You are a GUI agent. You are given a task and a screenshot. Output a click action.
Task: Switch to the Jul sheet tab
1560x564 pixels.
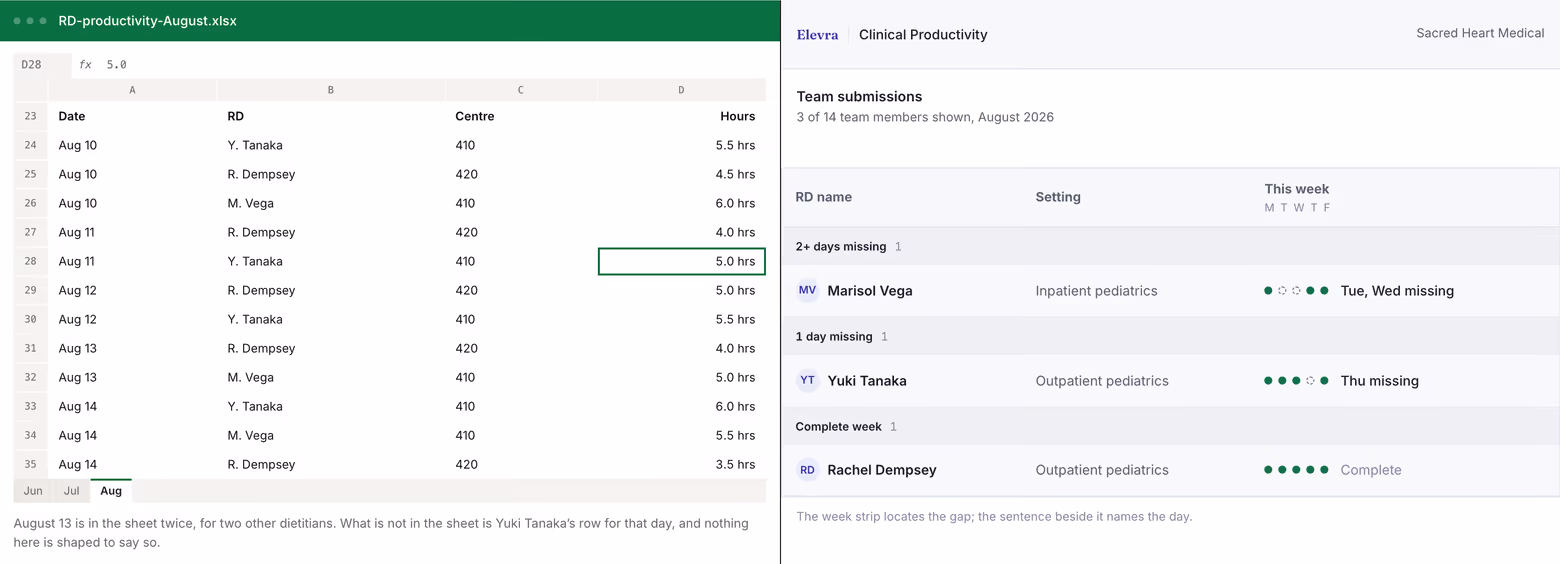tap(71, 491)
